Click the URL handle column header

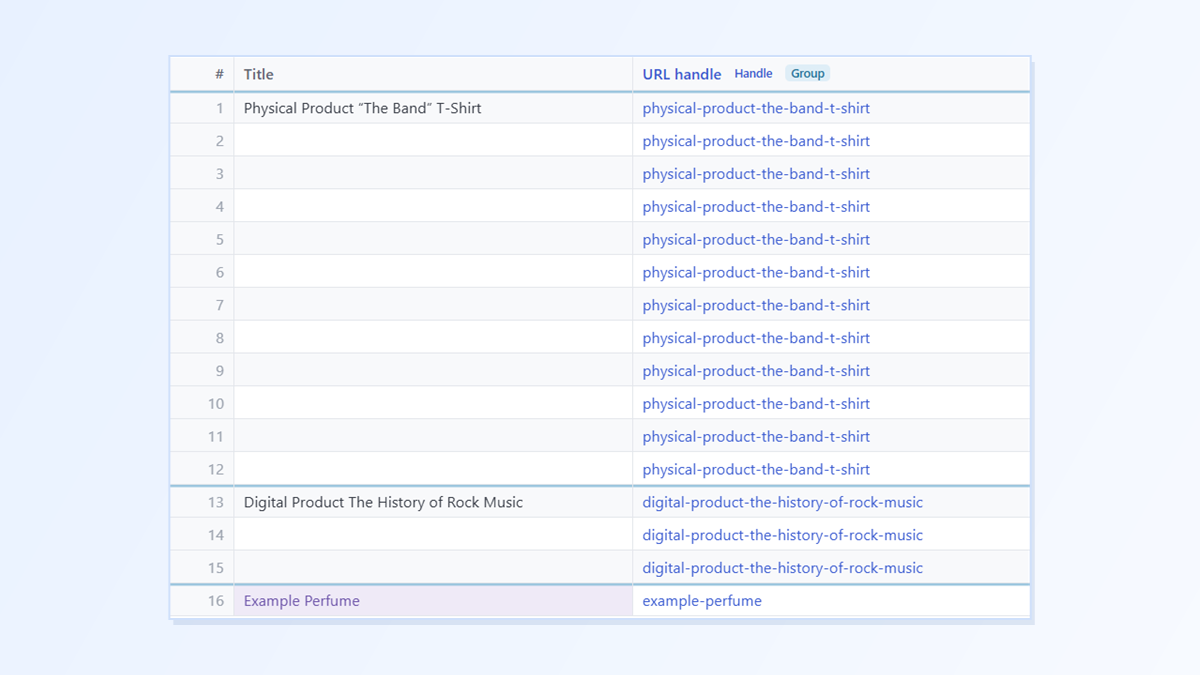click(x=831, y=74)
